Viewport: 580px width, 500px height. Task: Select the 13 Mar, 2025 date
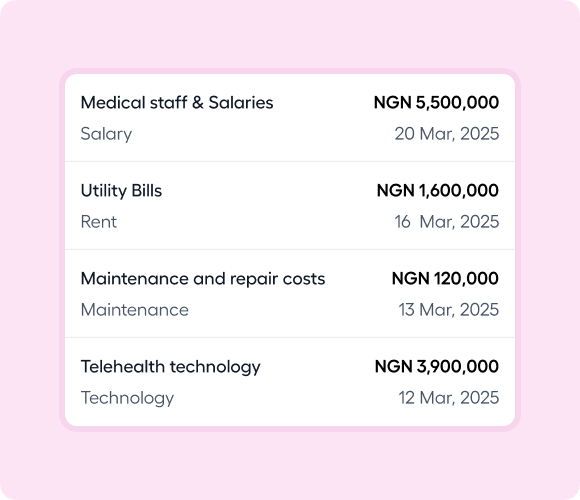point(449,310)
